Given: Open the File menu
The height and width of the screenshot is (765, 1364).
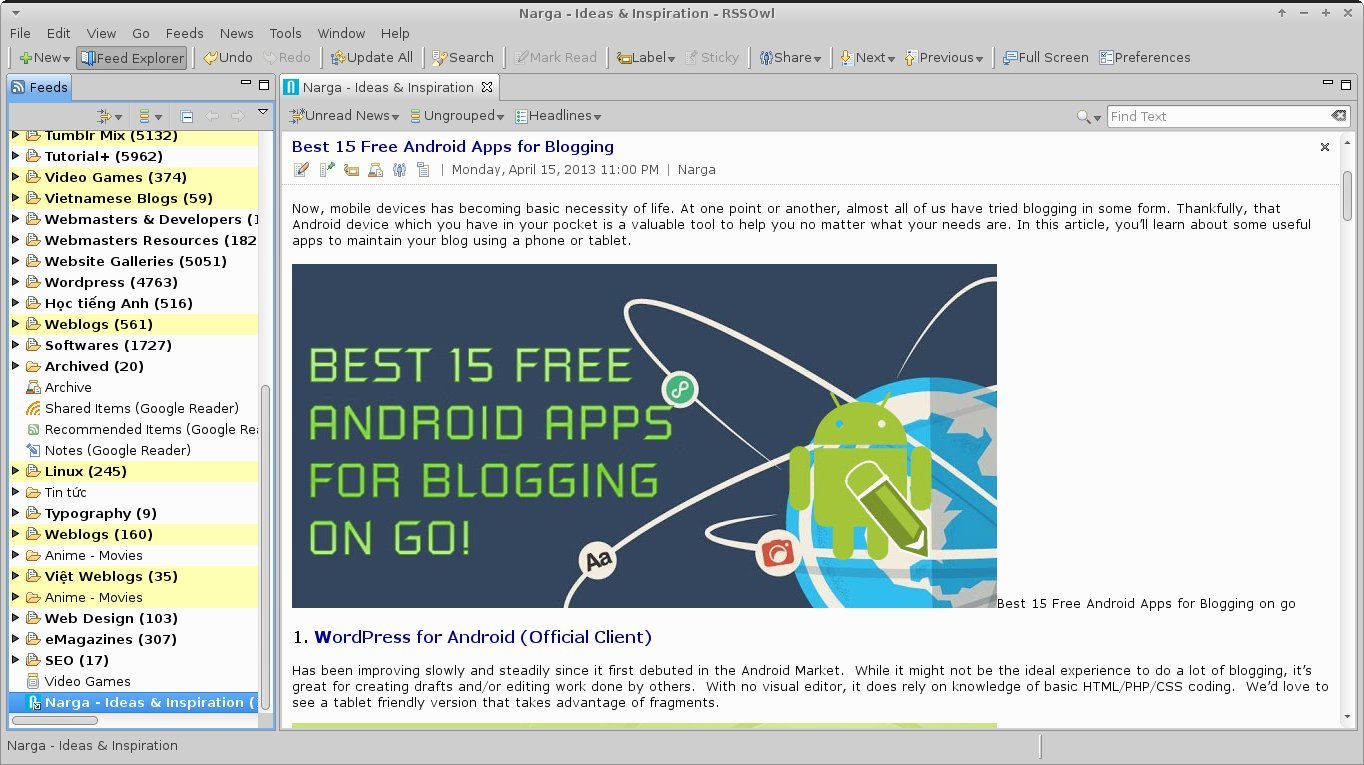Looking at the screenshot, I should [20, 33].
